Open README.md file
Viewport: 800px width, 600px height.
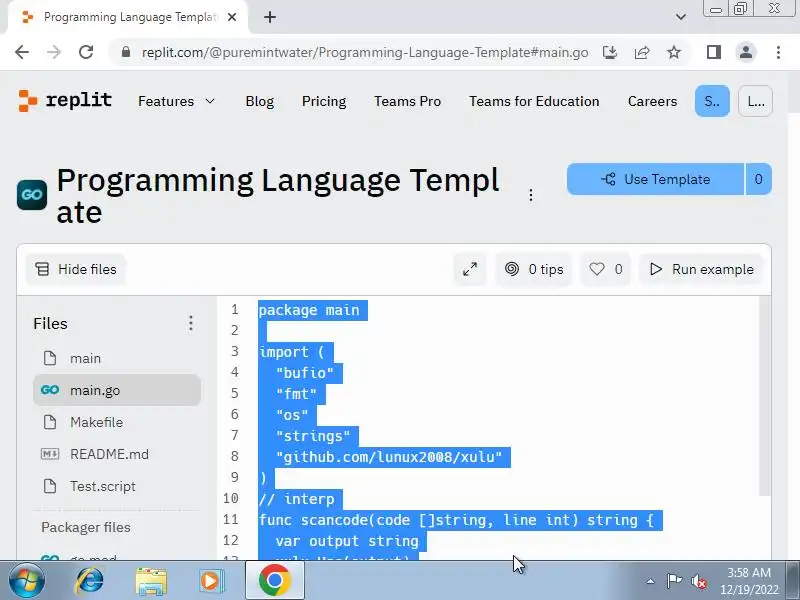117,454
